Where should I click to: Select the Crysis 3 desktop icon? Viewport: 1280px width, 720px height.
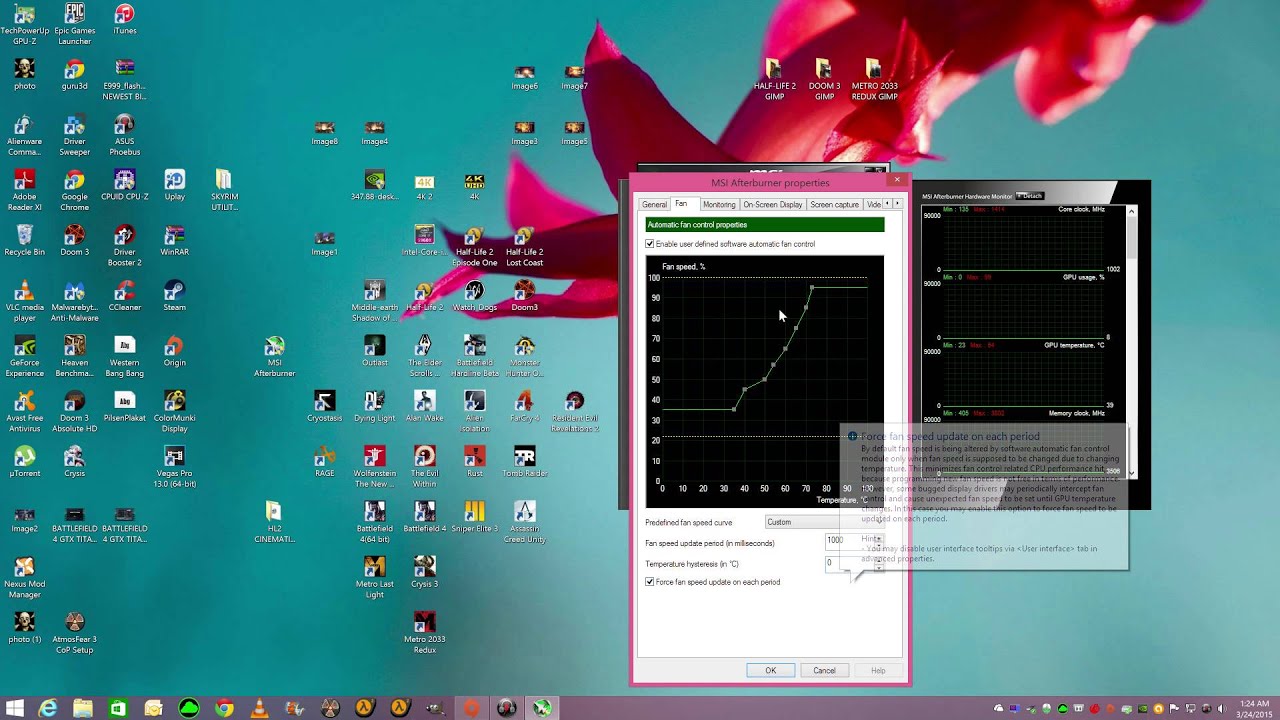click(424, 573)
